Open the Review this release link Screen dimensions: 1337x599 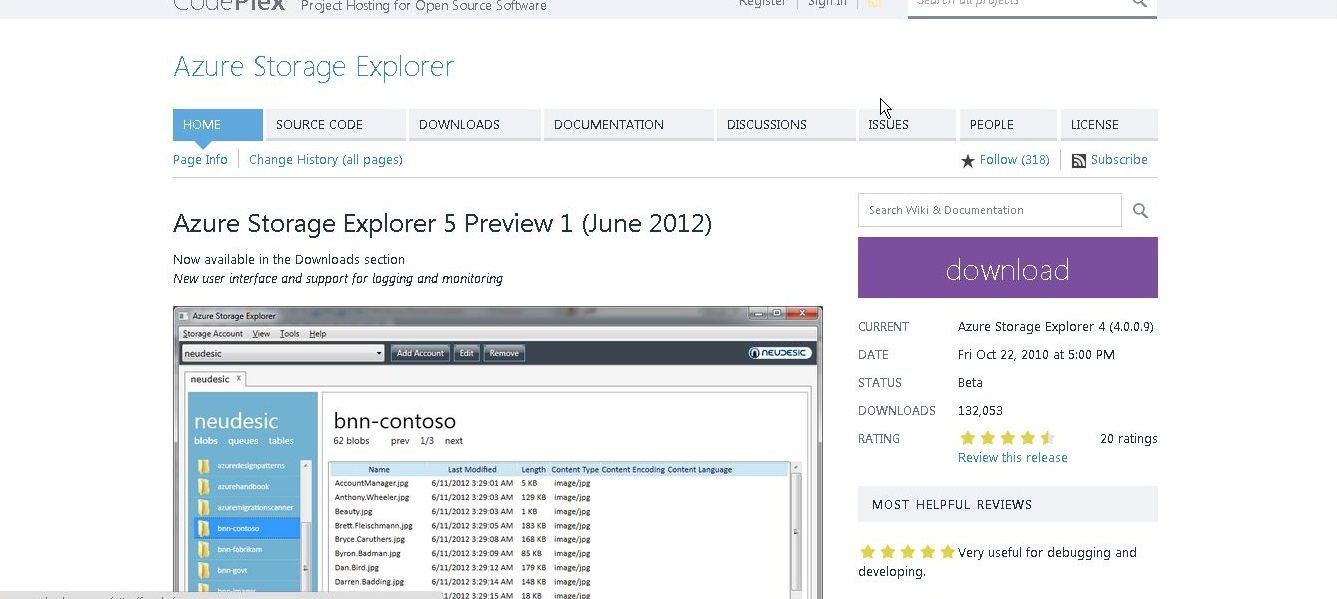(x=1013, y=458)
